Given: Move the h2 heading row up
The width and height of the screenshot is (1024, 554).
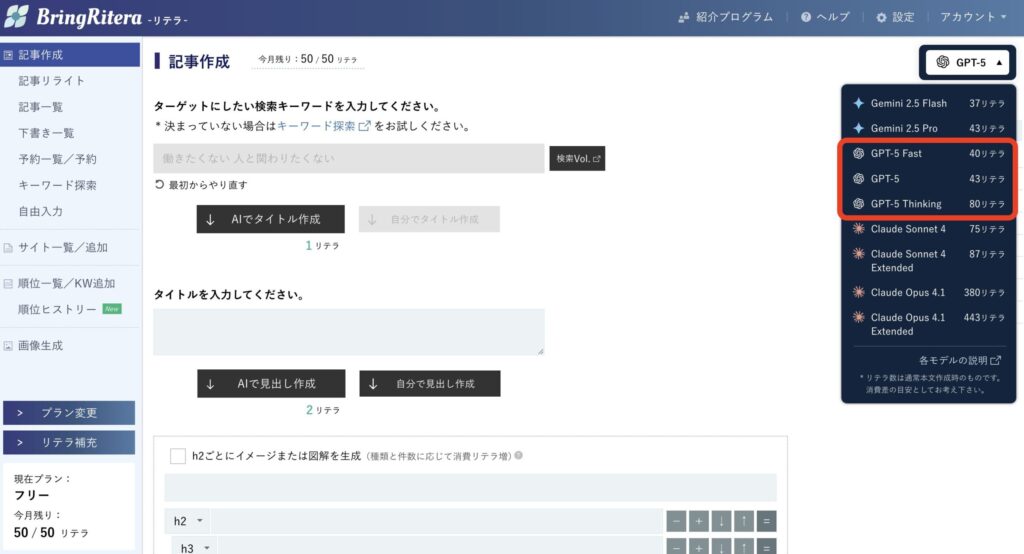Looking at the screenshot, I should coord(744,521).
